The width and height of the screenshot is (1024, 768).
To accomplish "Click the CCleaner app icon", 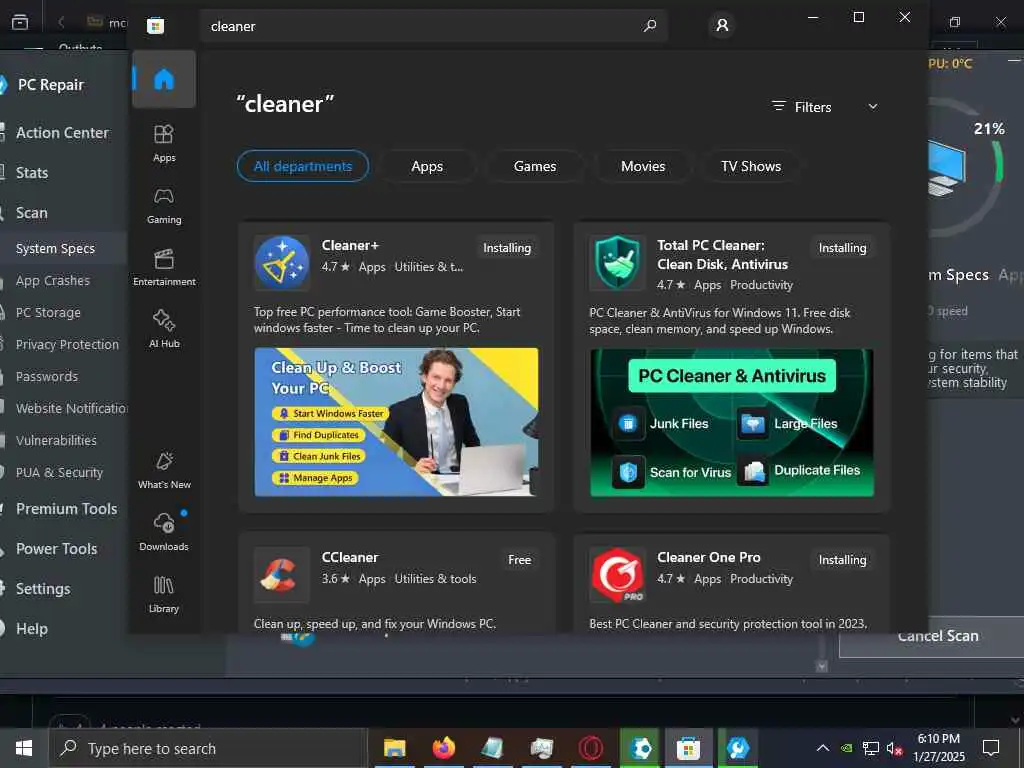I will point(281,575).
